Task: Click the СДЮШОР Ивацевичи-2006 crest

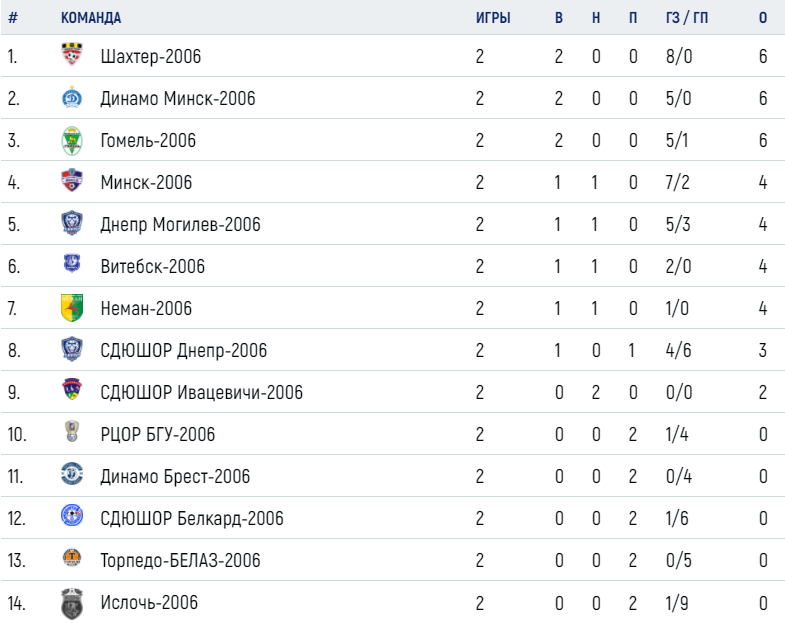Action: click(x=72, y=389)
